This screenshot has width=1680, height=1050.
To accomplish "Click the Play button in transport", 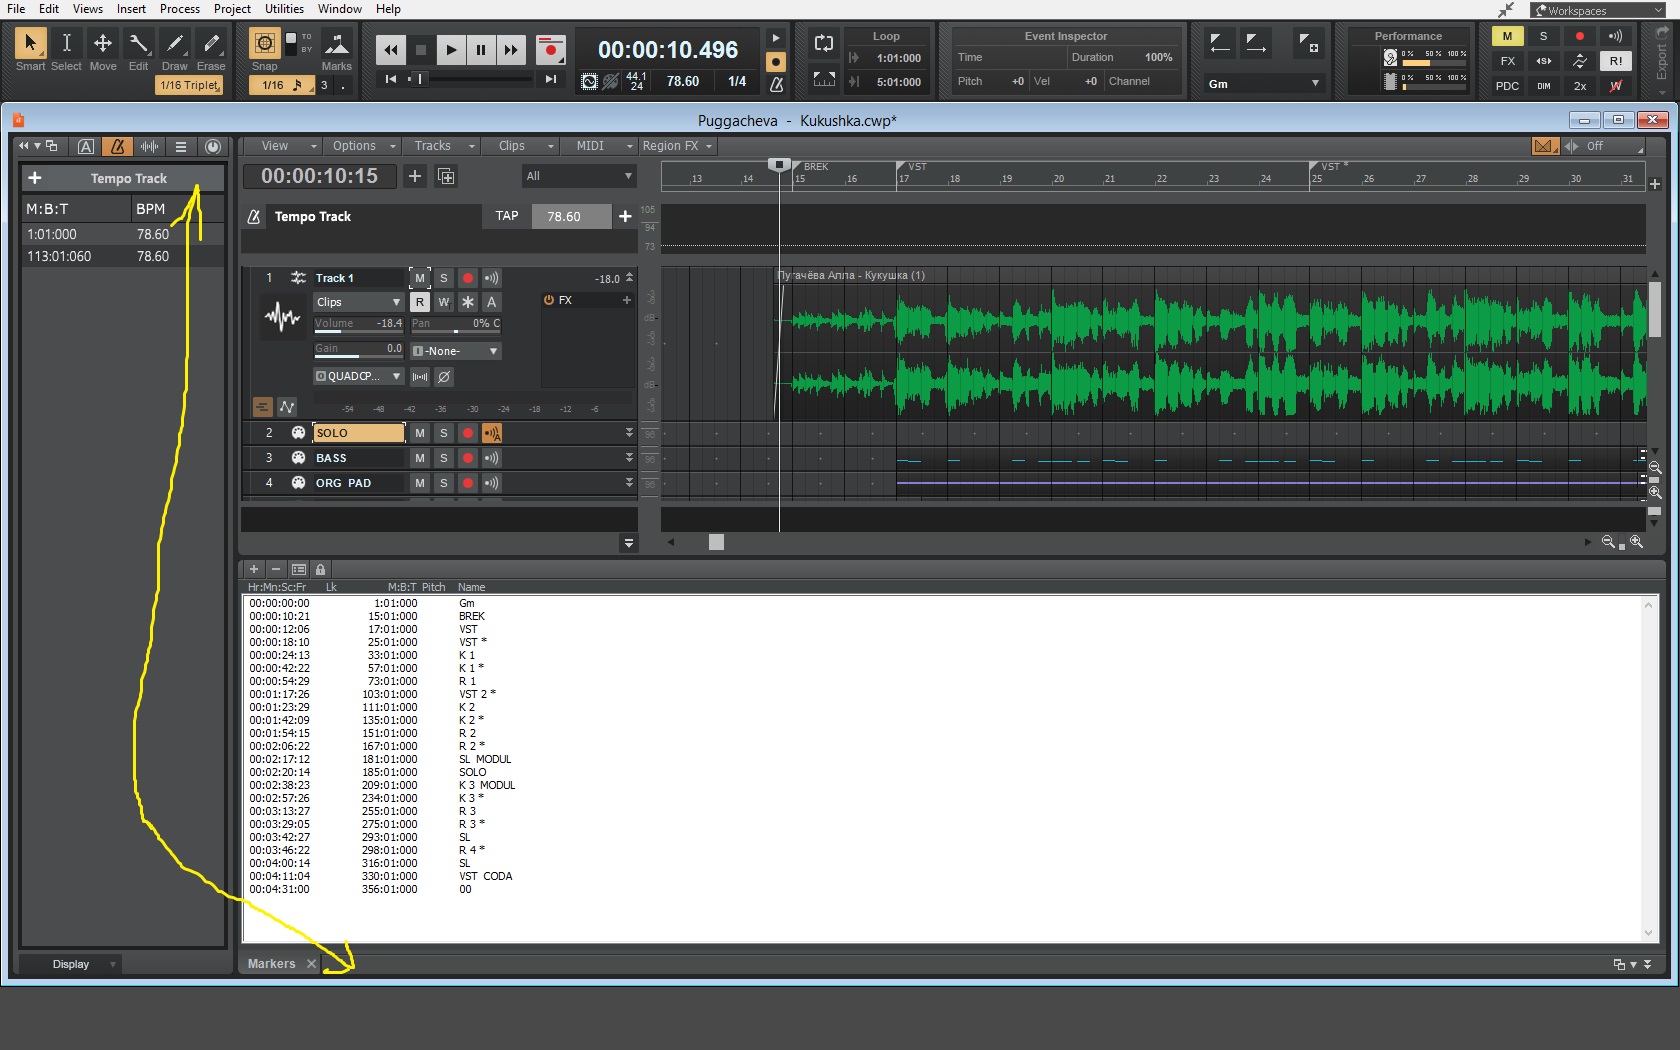I will 451,50.
